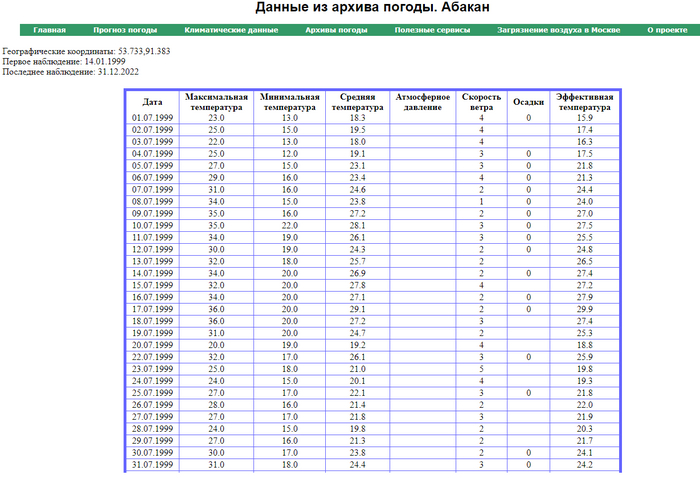The width and height of the screenshot is (700, 479).
Task: Click the Последнее наблюдение 31.12.2022 line
Action: point(71,71)
